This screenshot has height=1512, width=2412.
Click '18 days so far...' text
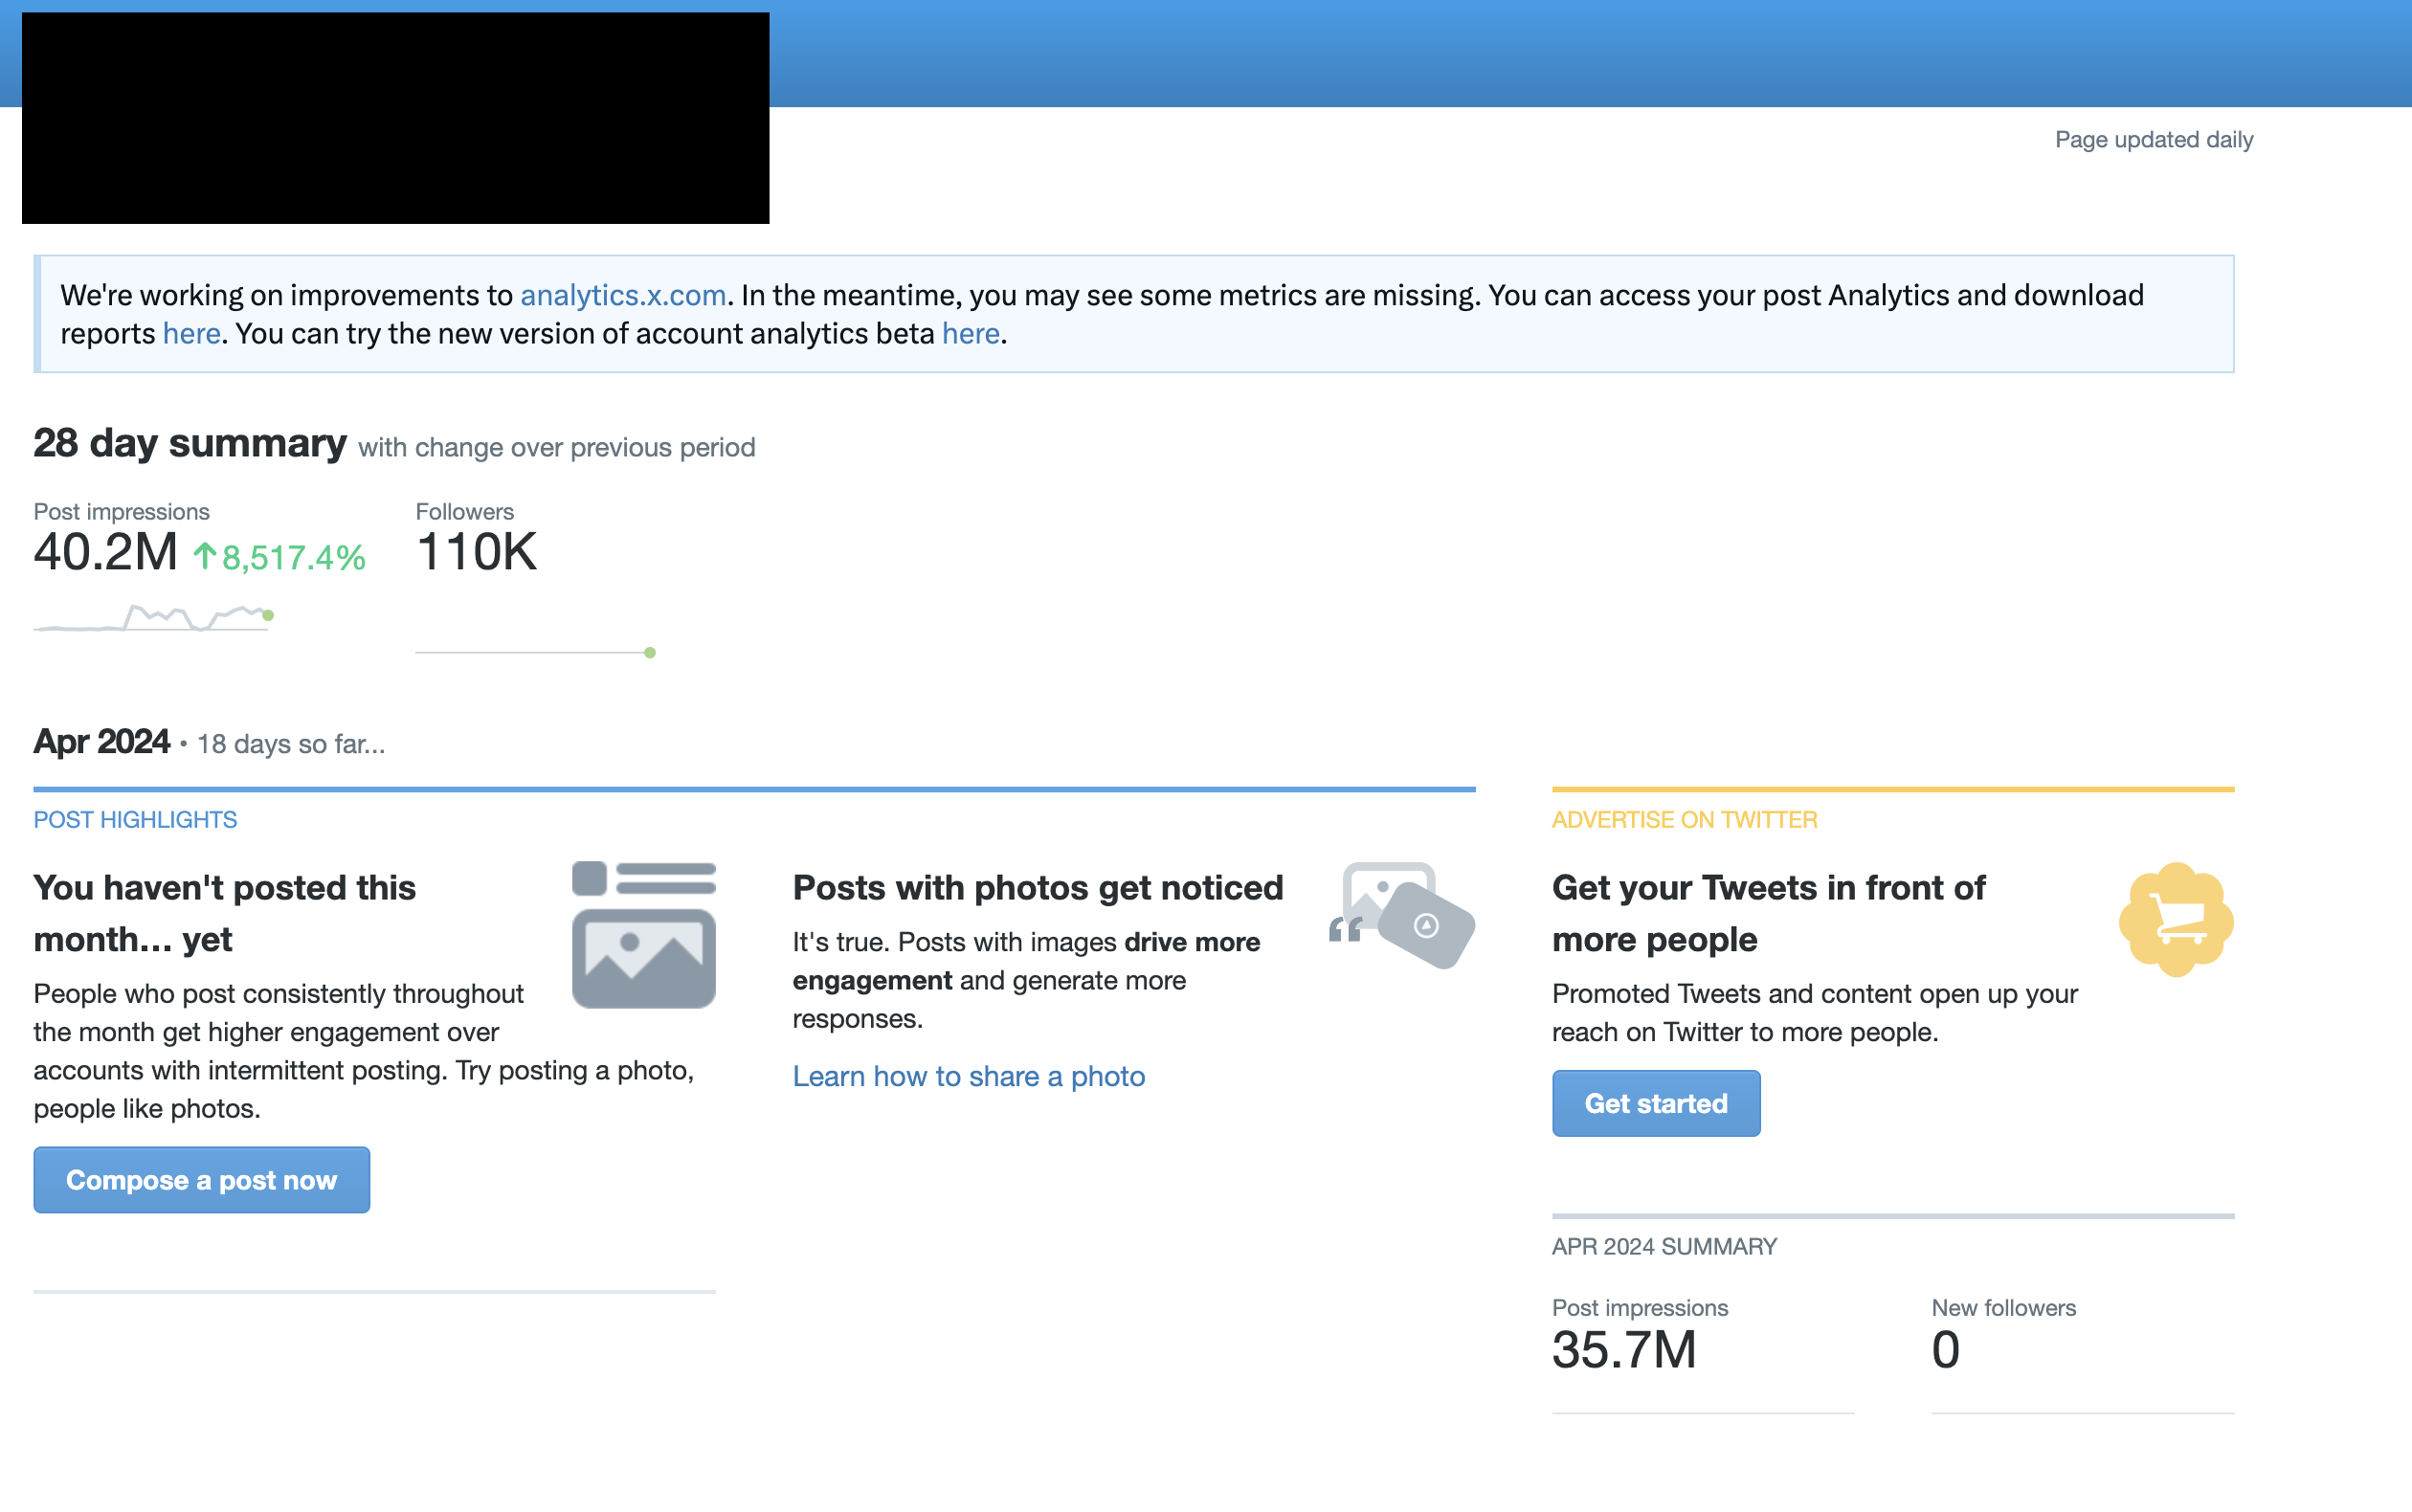pos(290,744)
